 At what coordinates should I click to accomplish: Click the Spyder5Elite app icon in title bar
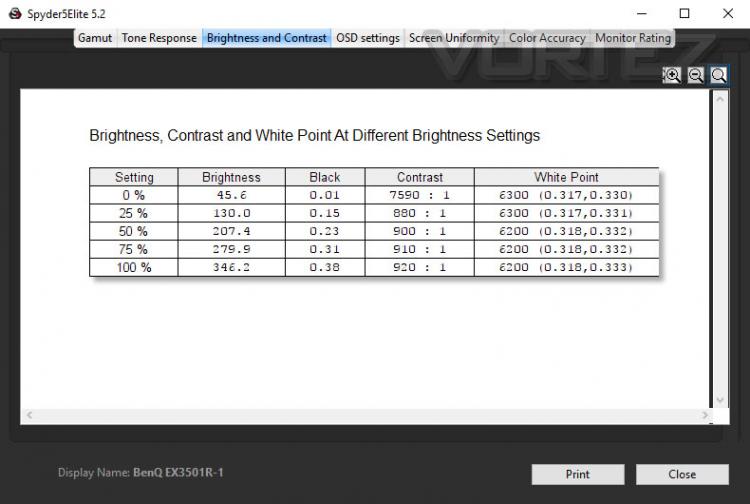coord(15,13)
